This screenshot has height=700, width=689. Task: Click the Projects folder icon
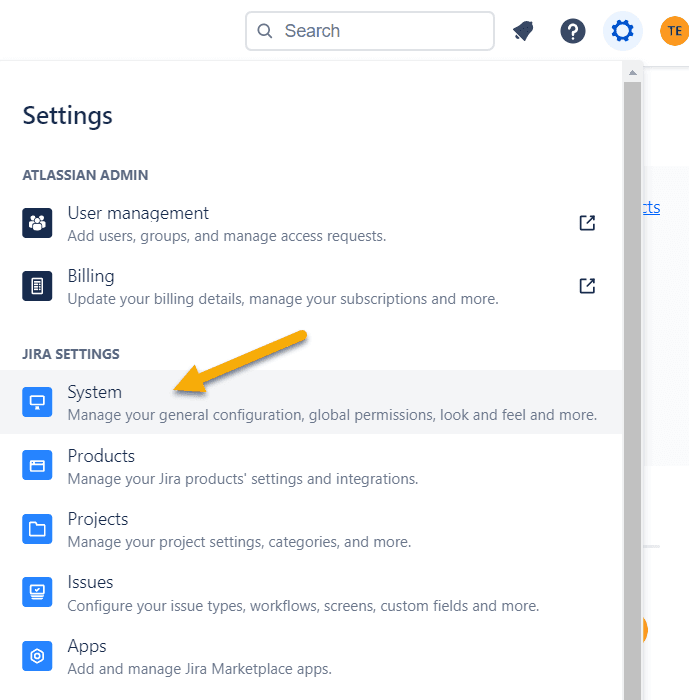tap(37, 529)
